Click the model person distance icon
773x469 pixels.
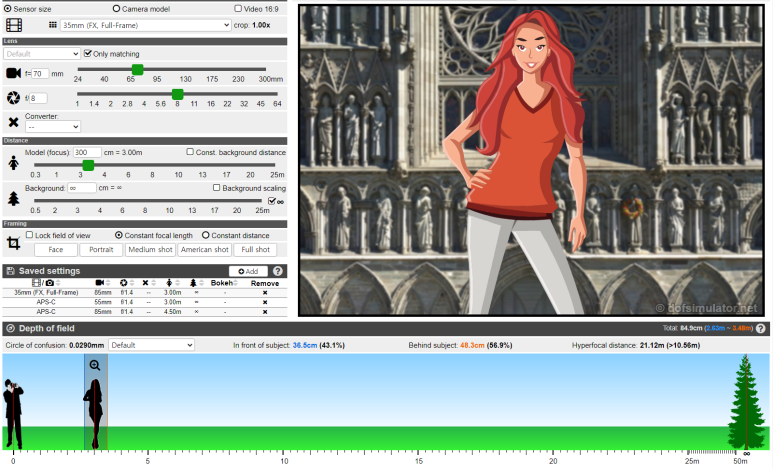coord(13,163)
